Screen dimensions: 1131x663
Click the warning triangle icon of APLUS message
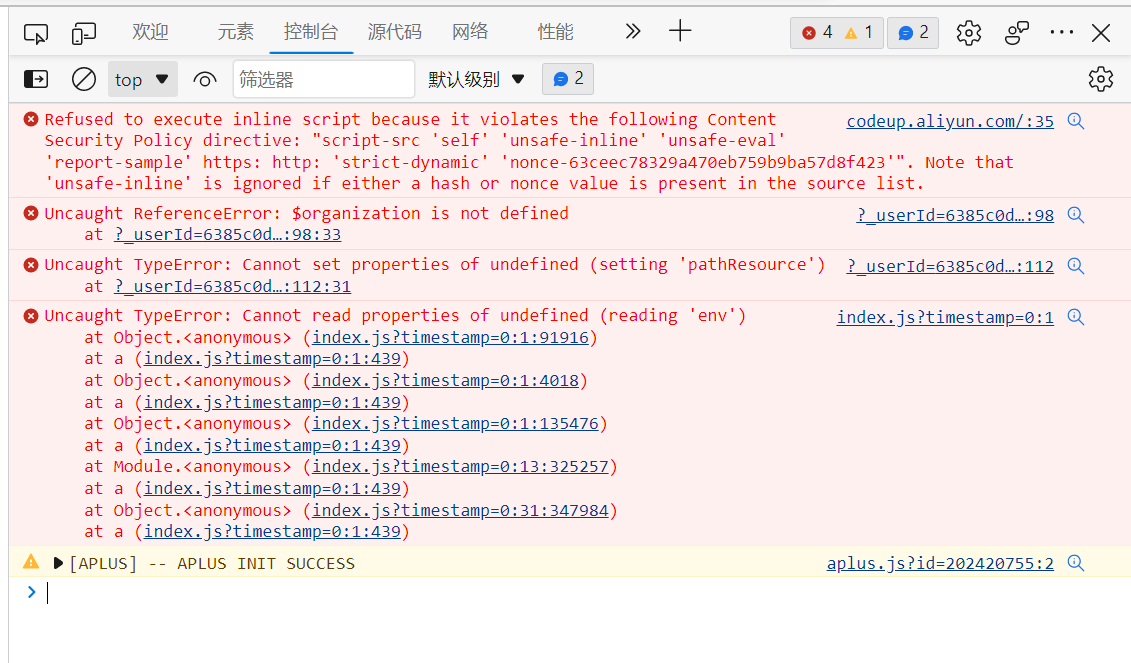(31, 561)
